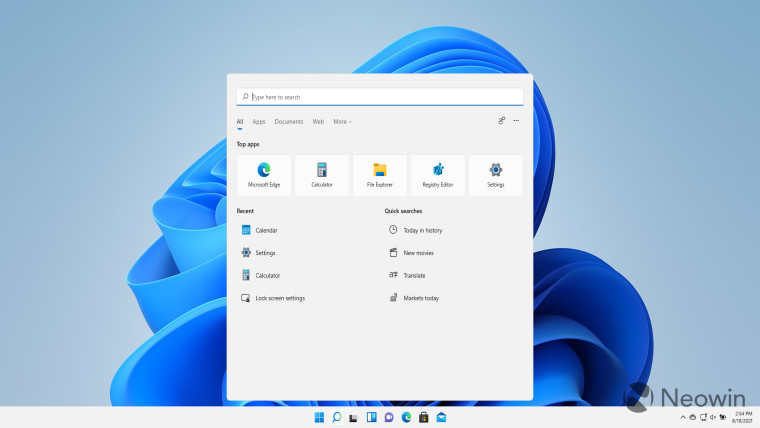Click the OneDrive cloud icon in system tray
The width and height of the screenshot is (760, 428).
pos(693,417)
